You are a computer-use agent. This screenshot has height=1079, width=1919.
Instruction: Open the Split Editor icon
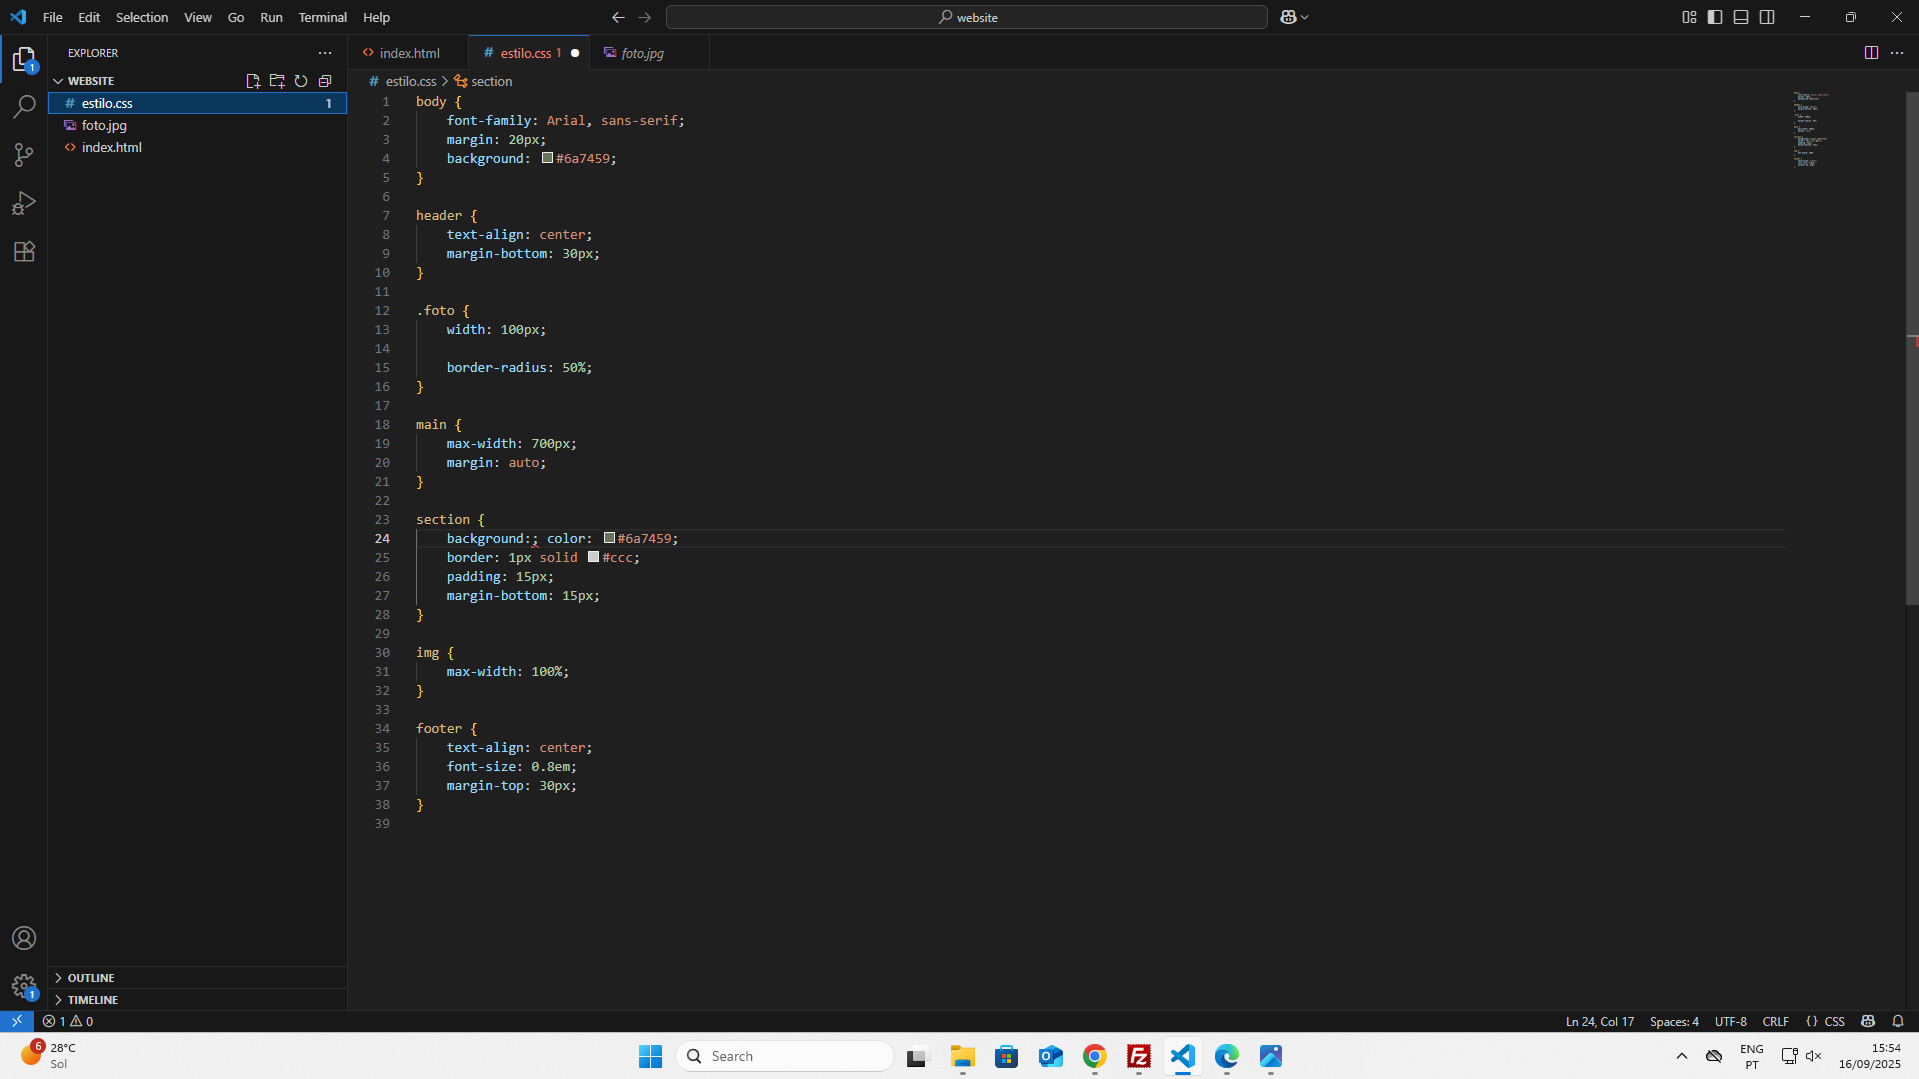pos(1871,52)
